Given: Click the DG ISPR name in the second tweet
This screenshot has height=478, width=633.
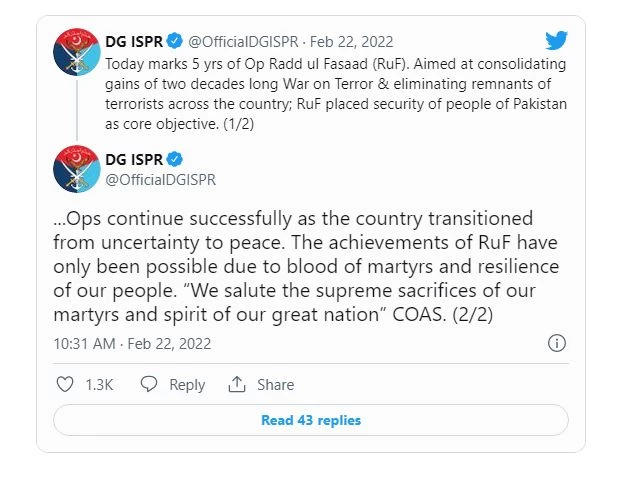Looking at the screenshot, I should [x=133, y=160].
